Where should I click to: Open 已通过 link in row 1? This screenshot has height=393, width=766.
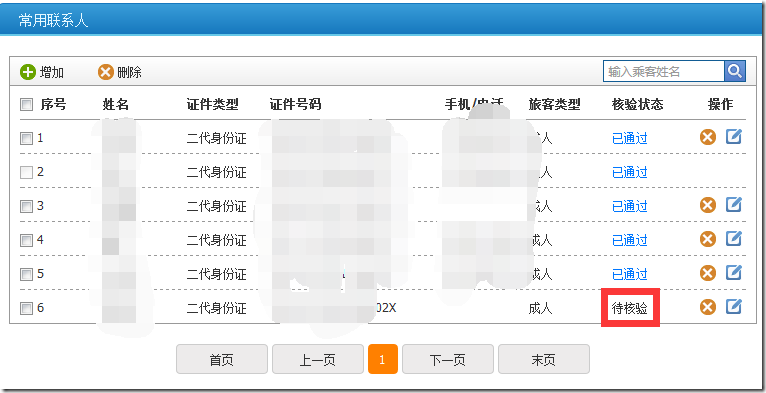tap(630, 138)
